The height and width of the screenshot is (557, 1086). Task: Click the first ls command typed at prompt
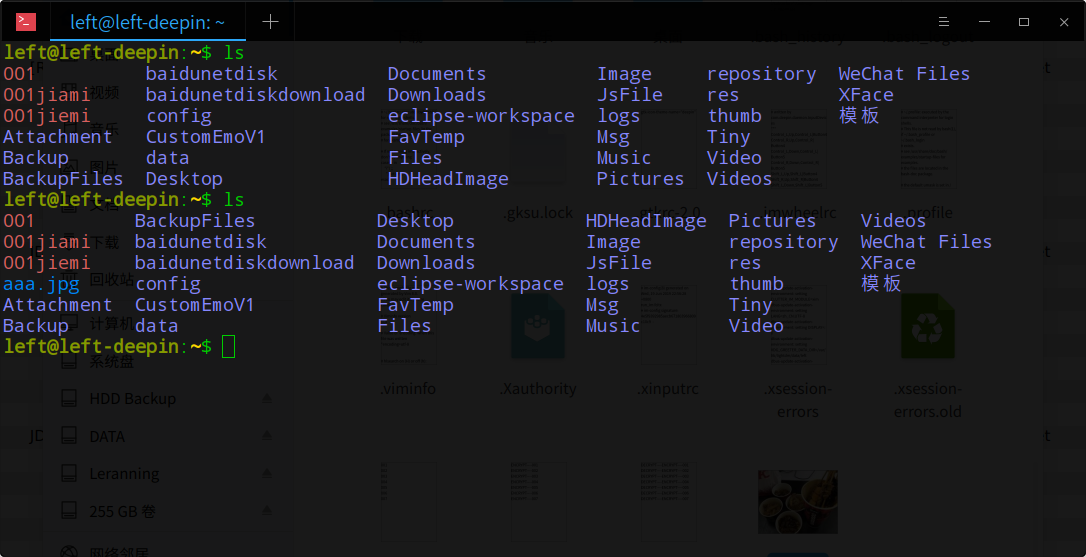point(234,53)
